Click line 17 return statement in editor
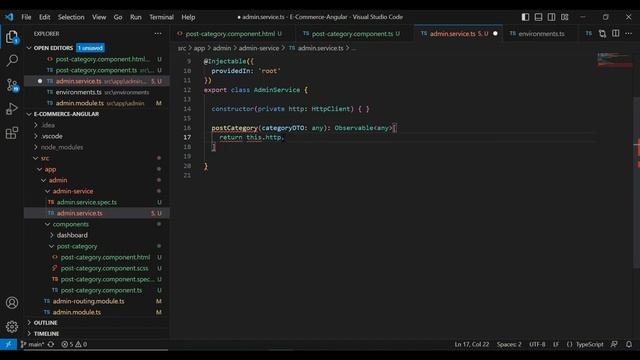 251,138
